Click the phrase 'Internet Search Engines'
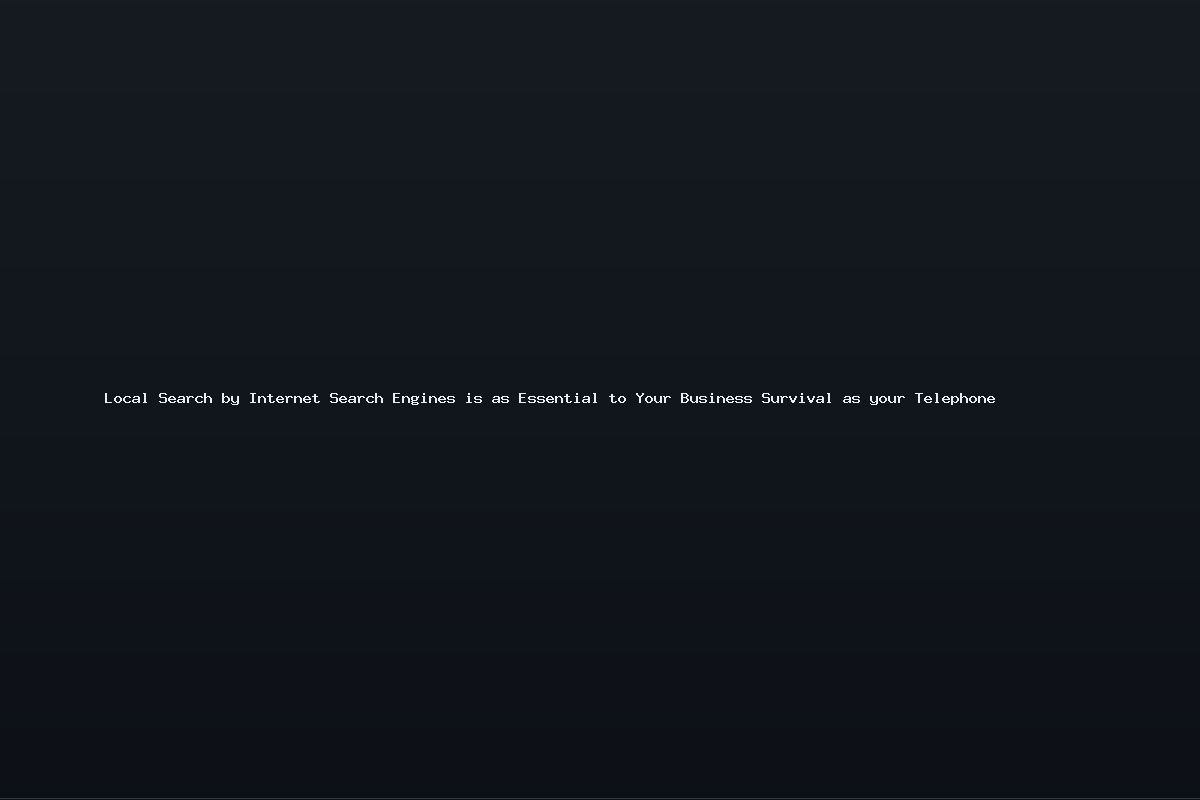The height and width of the screenshot is (800, 1200). 352,399
